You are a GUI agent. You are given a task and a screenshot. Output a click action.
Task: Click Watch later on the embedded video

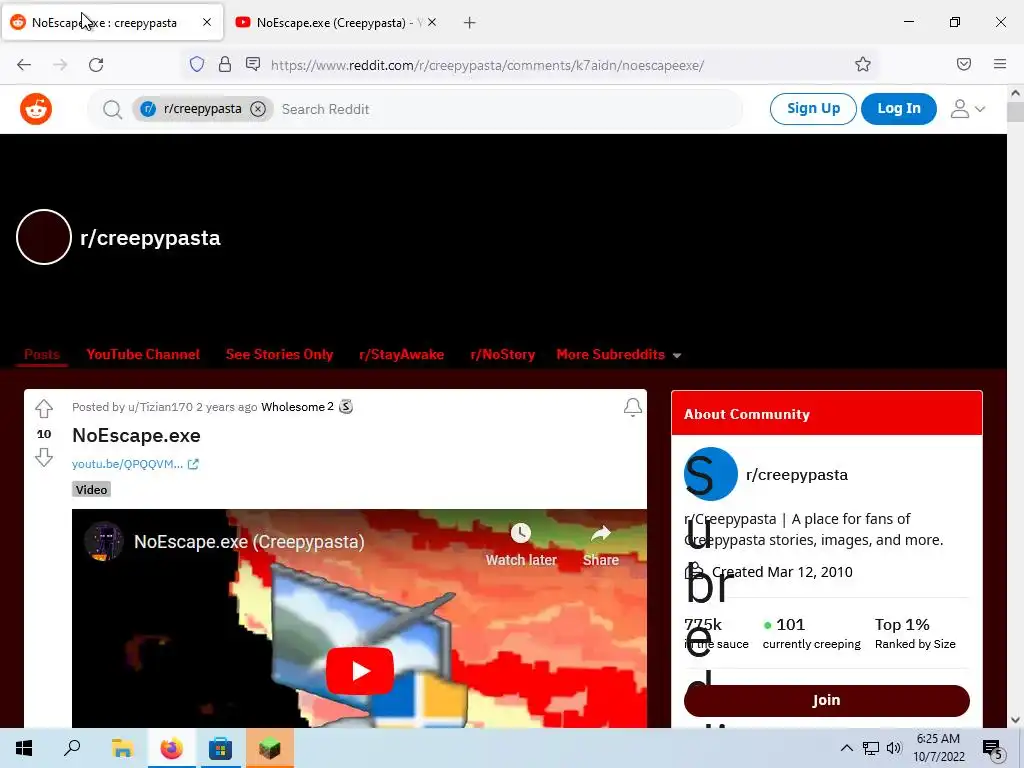[520, 545]
